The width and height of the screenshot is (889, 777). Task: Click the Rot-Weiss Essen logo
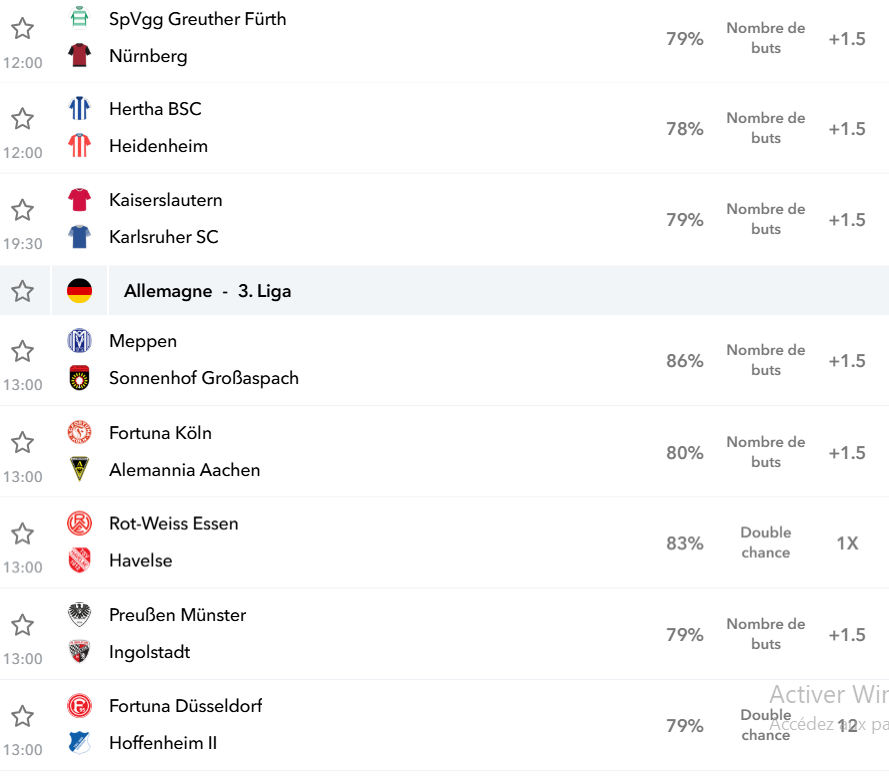click(x=79, y=523)
